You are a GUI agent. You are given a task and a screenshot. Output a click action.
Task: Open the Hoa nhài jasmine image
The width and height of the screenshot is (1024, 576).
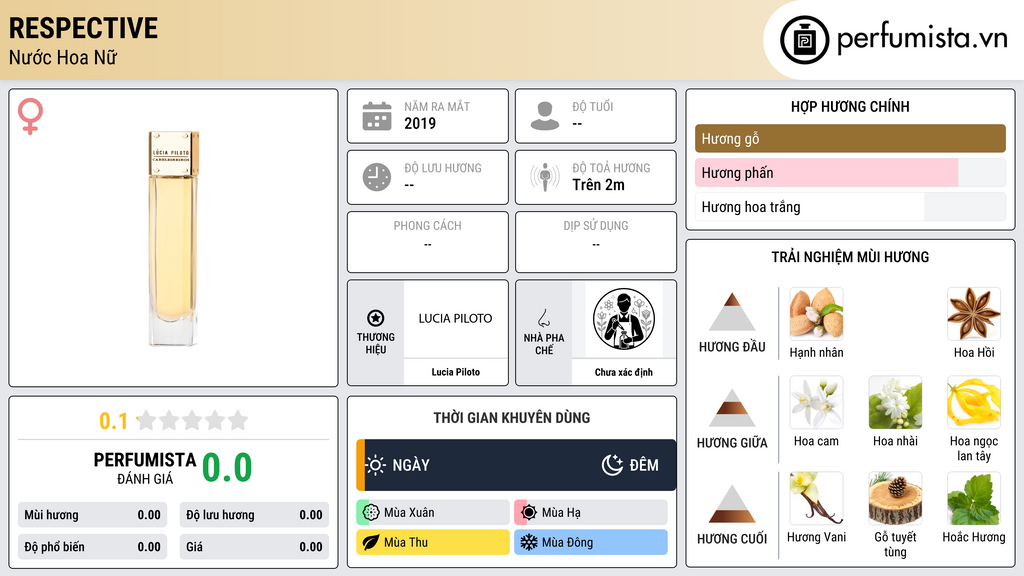pyautogui.click(x=895, y=402)
